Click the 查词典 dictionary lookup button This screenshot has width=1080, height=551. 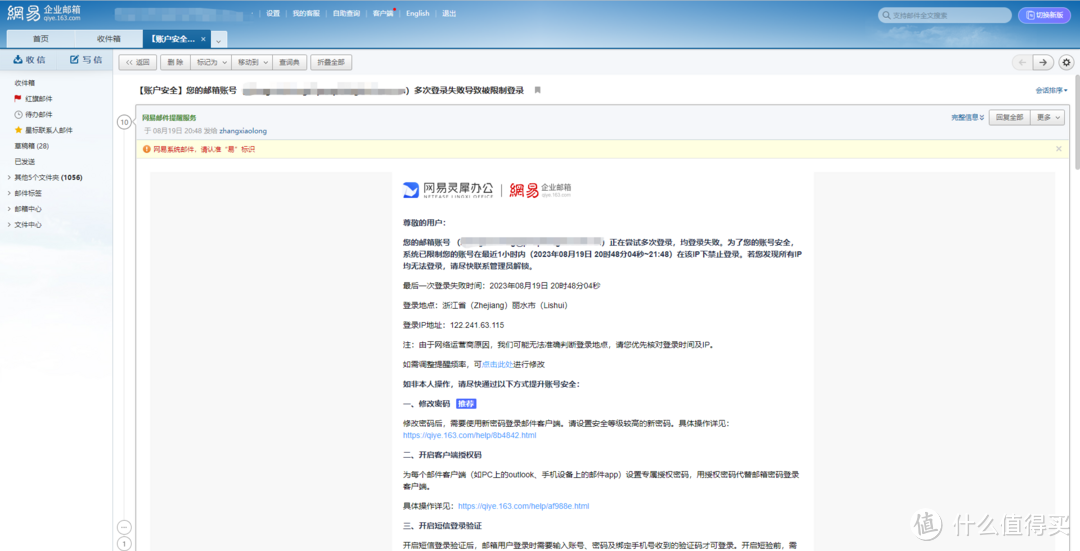click(289, 62)
